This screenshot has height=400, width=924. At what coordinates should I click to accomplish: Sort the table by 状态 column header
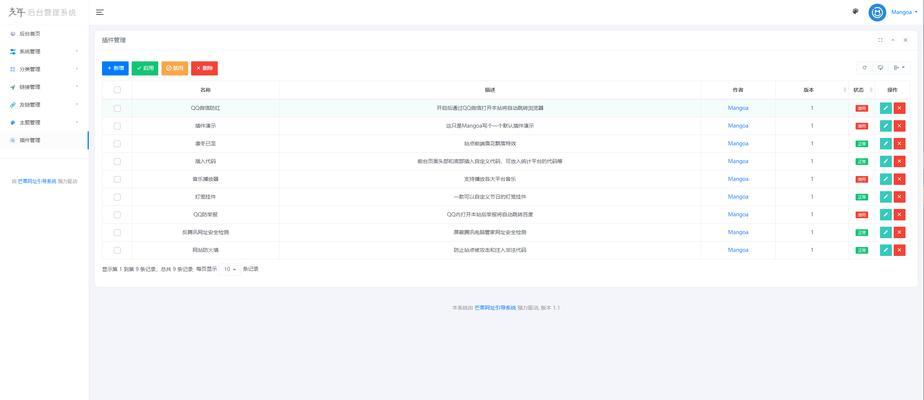(861, 90)
